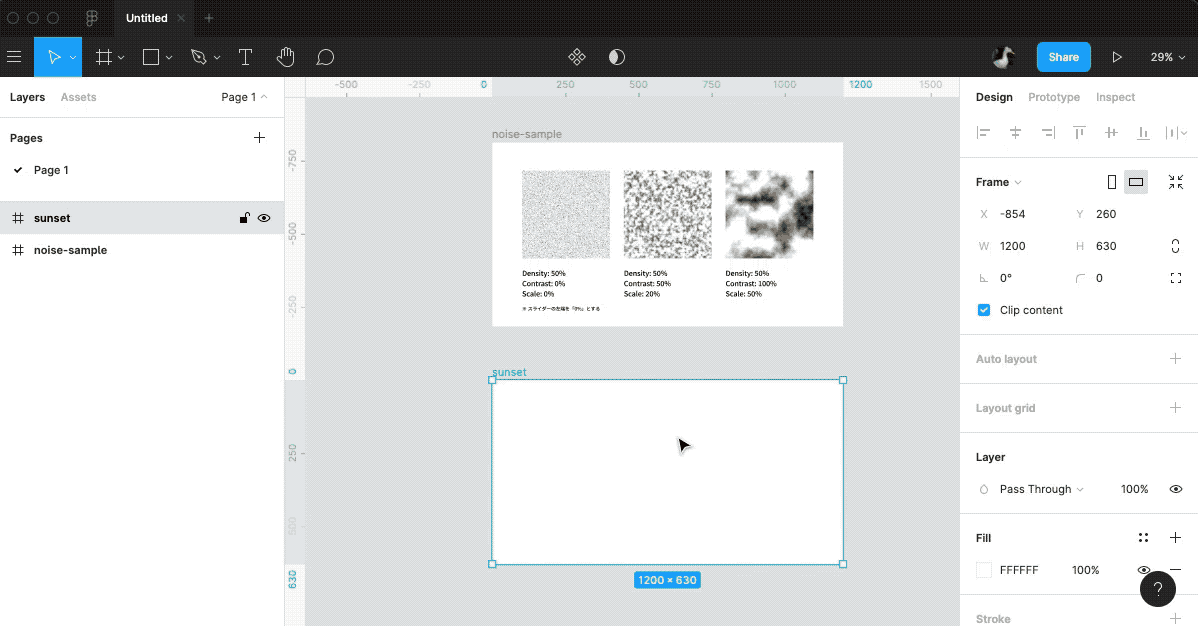Add a Layout grid
The height and width of the screenshot is (626, 1198).
coord(1176,407)
